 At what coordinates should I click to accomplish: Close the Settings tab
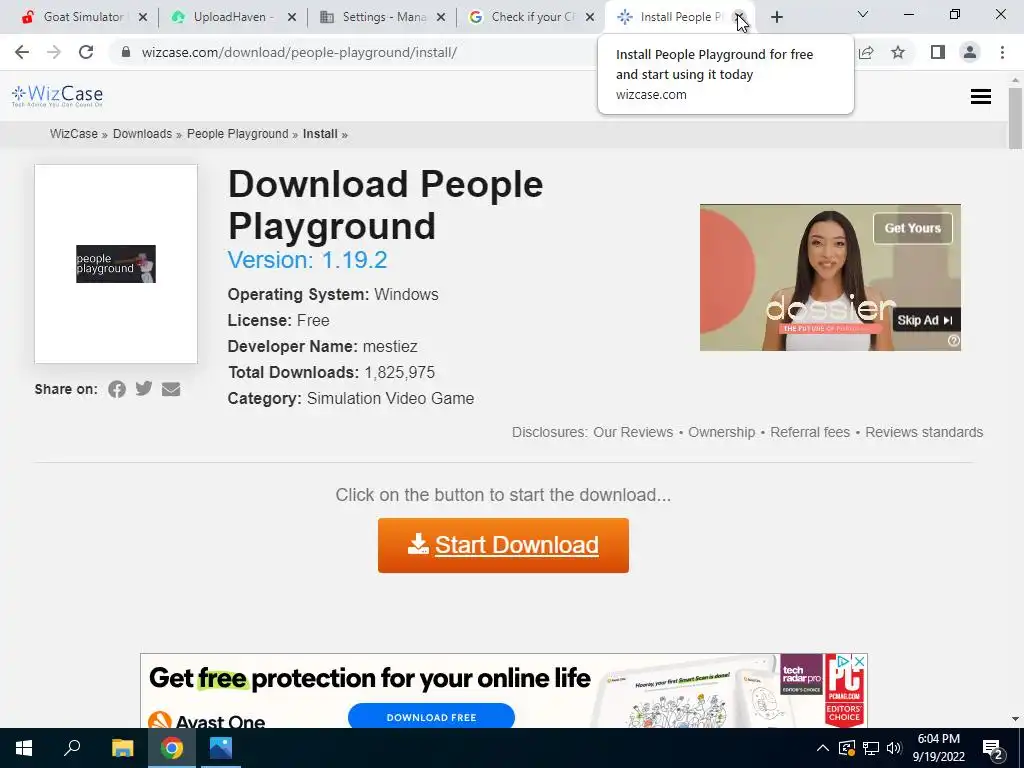(441, 18)
